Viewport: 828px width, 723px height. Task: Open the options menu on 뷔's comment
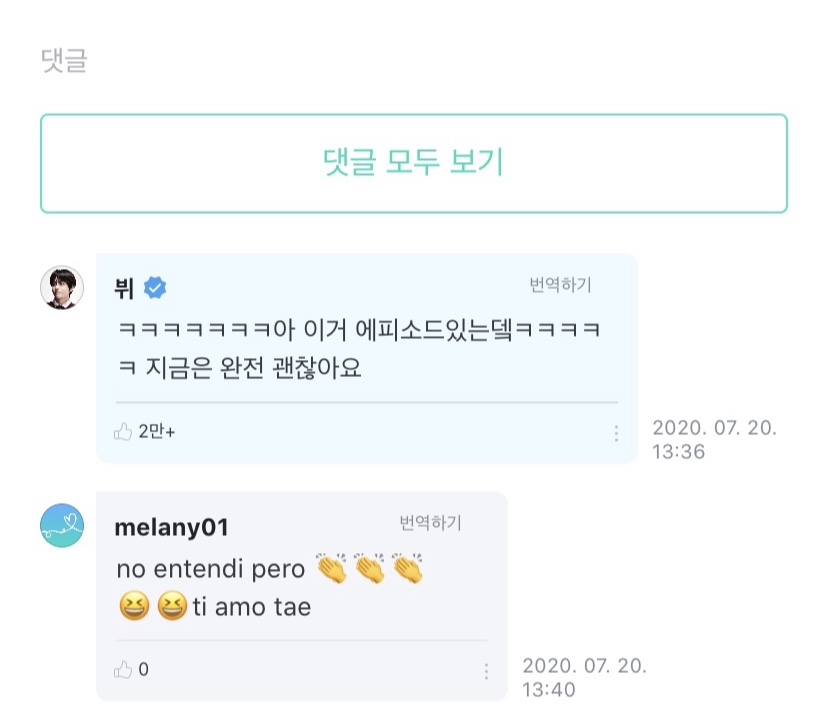(617, 433)
